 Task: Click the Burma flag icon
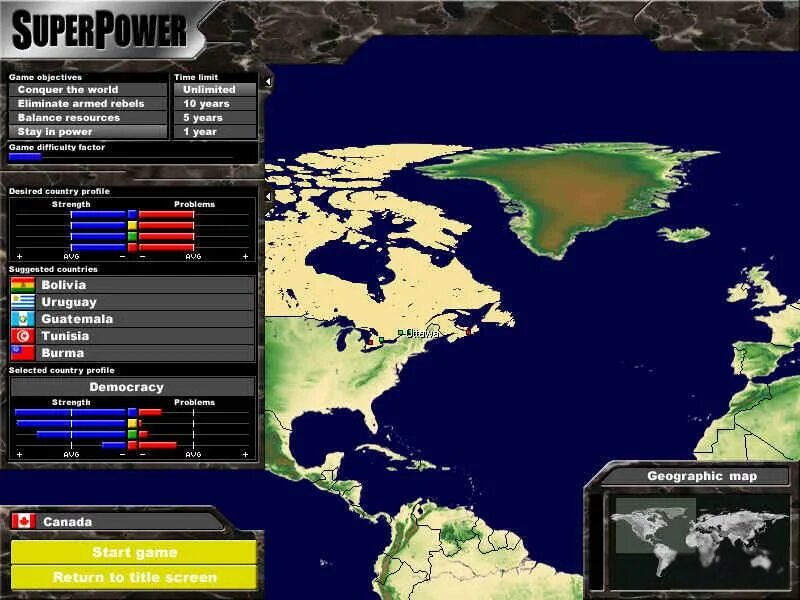pyautogui.click(x=23, y=353)
